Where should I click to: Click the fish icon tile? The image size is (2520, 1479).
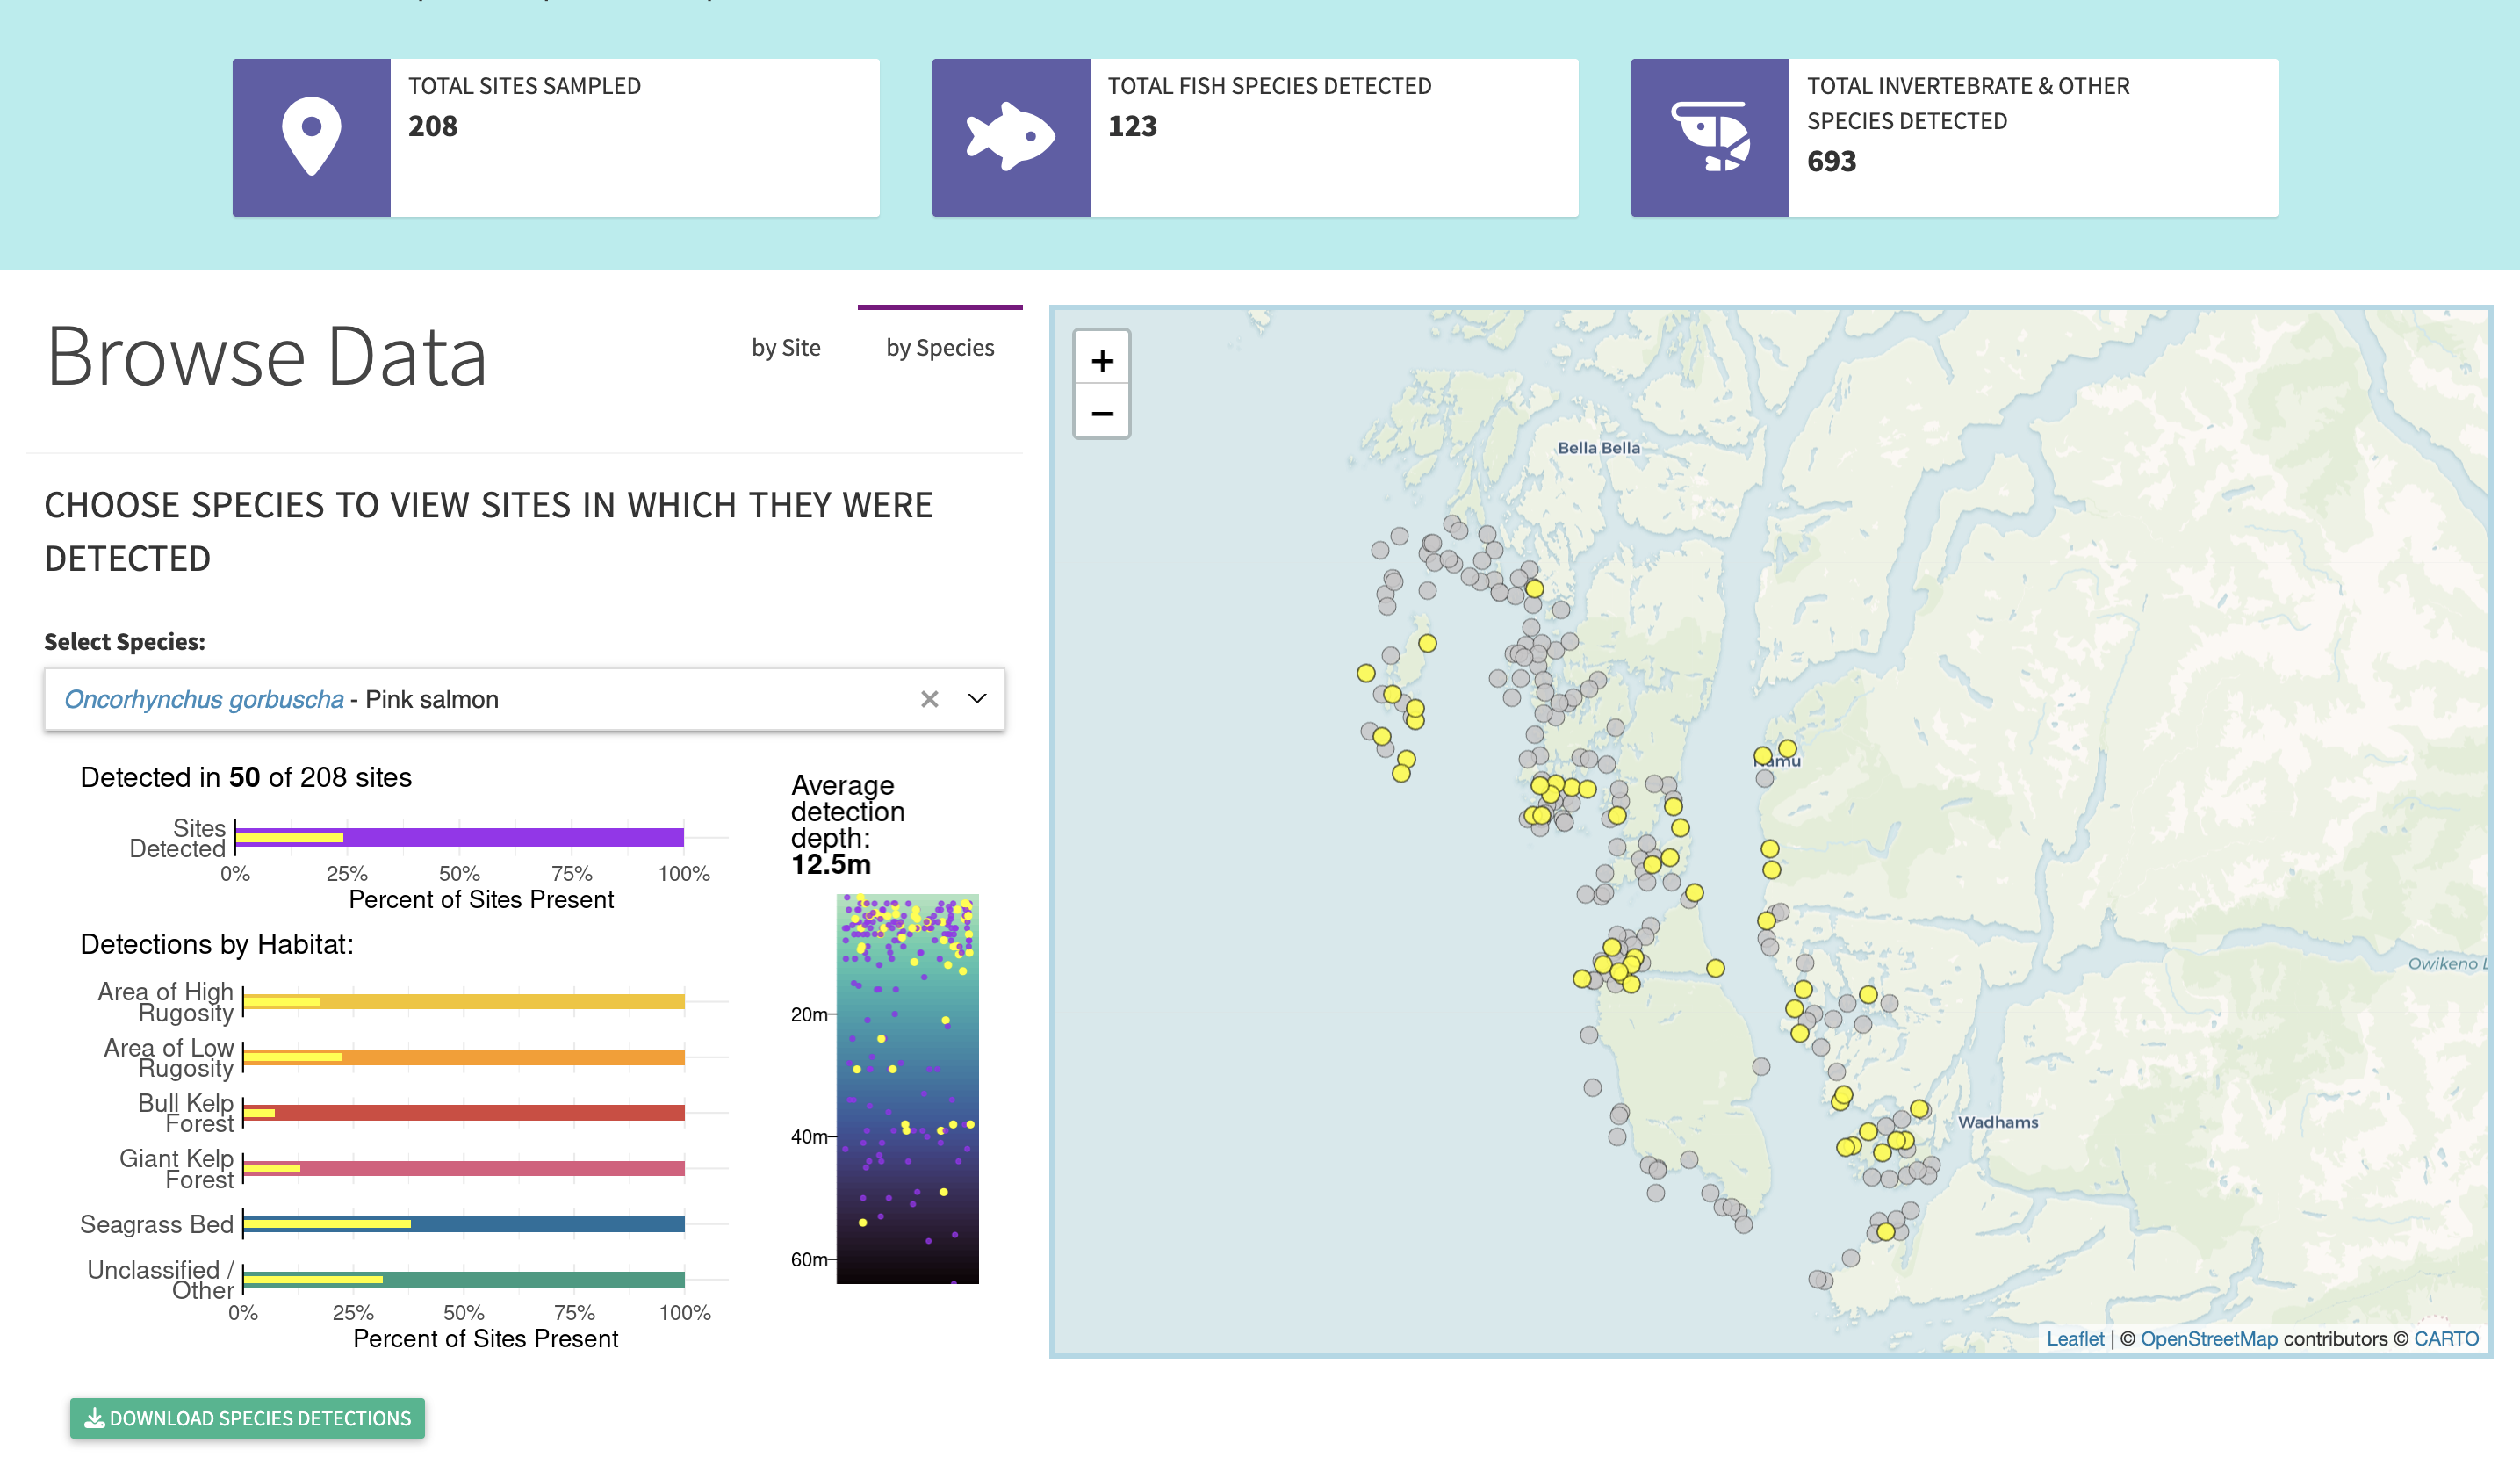tap(1010, 138)
